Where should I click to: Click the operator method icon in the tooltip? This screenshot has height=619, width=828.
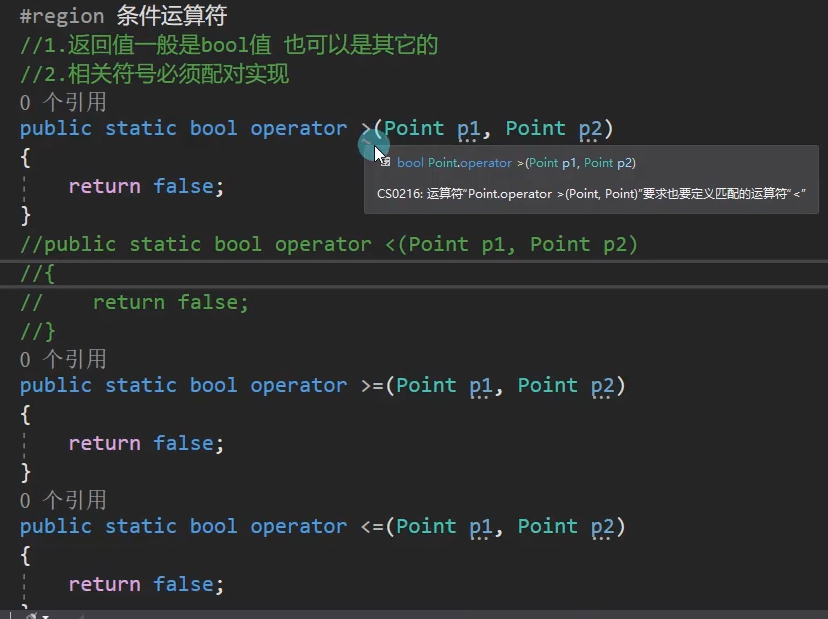(385, 163)
